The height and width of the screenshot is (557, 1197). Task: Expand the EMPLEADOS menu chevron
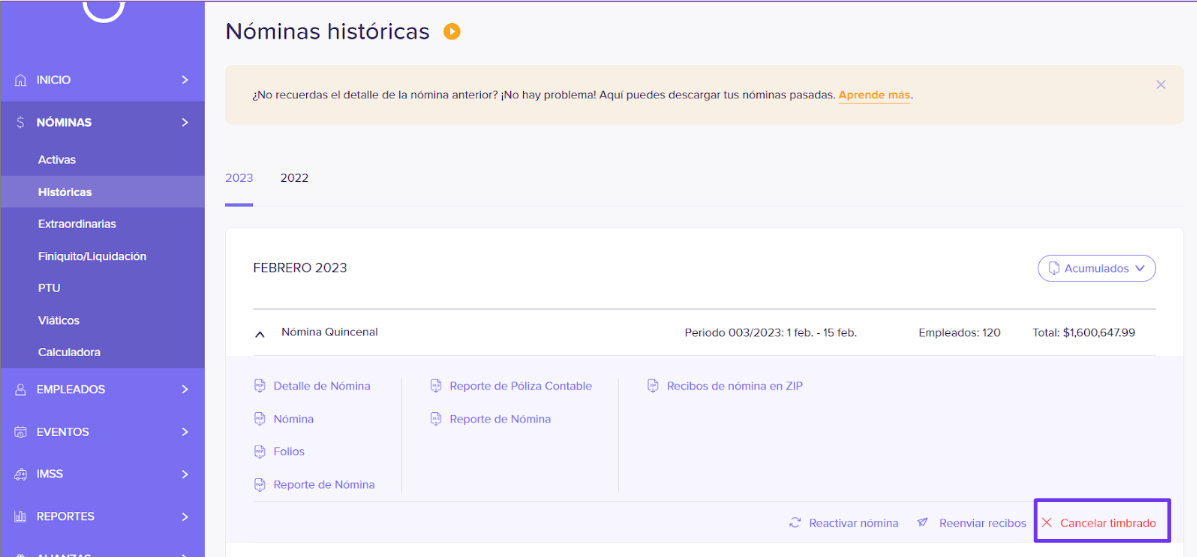[x=185, y=389]
